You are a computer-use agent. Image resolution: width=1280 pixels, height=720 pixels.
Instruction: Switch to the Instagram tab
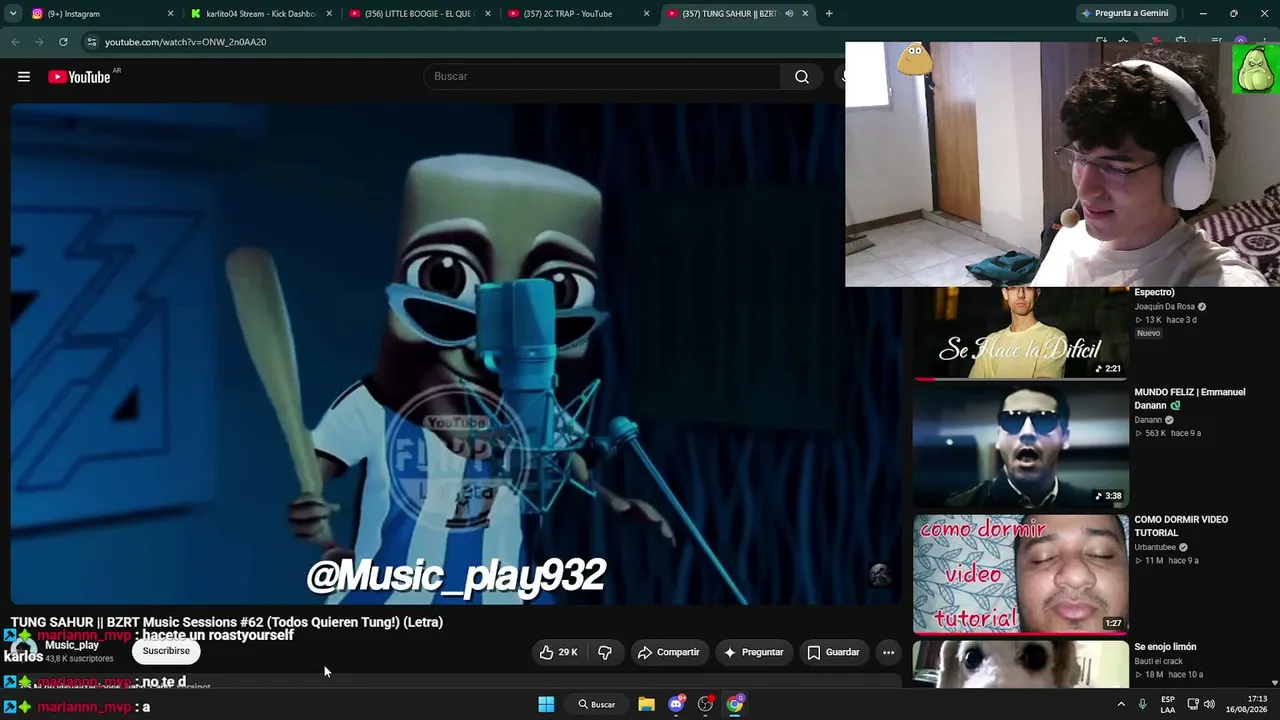103,14
